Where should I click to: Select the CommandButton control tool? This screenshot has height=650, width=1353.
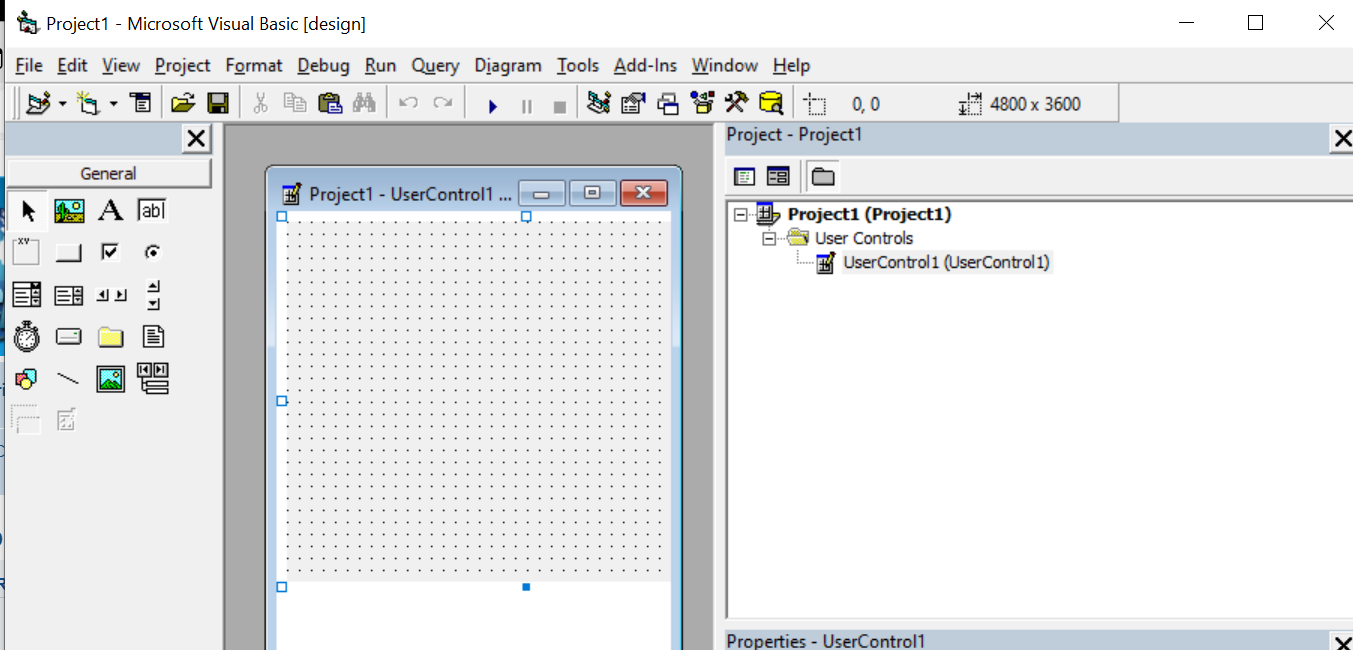click(x=69, y=253)
